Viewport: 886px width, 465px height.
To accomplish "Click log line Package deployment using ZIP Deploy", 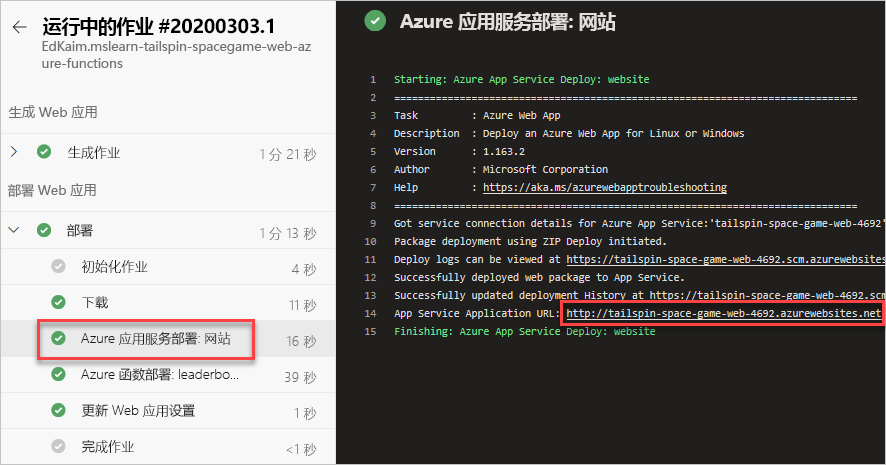I will (531, 241).
